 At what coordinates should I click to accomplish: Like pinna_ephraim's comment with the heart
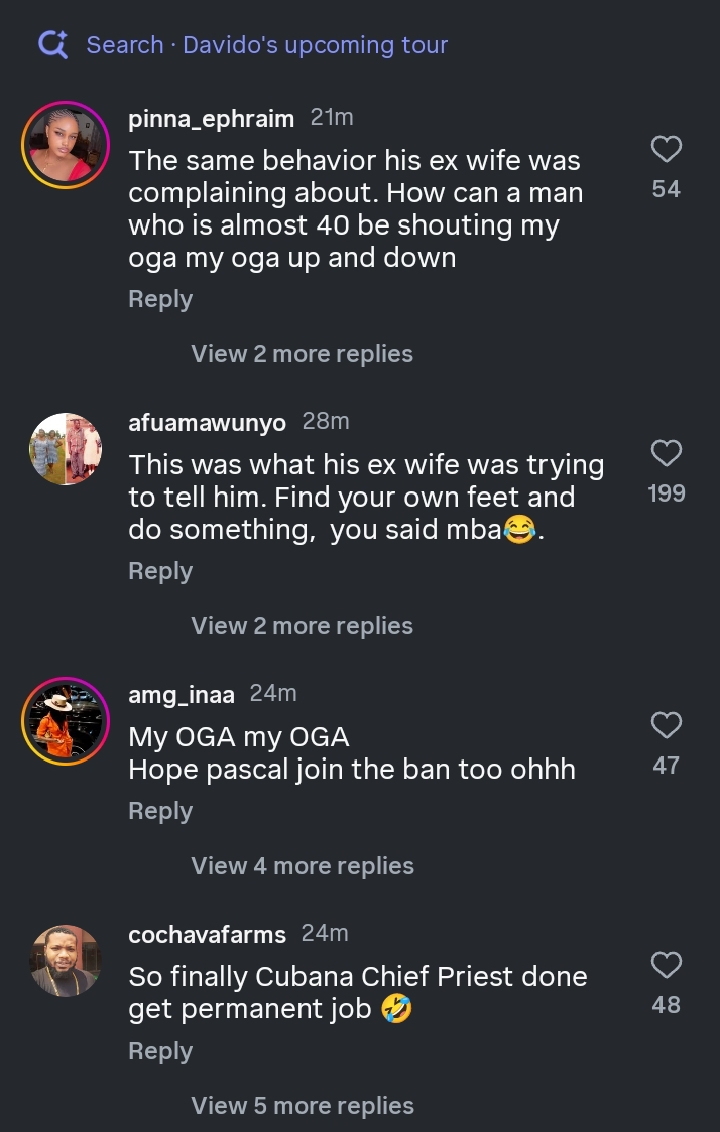(x=666, y=149)
